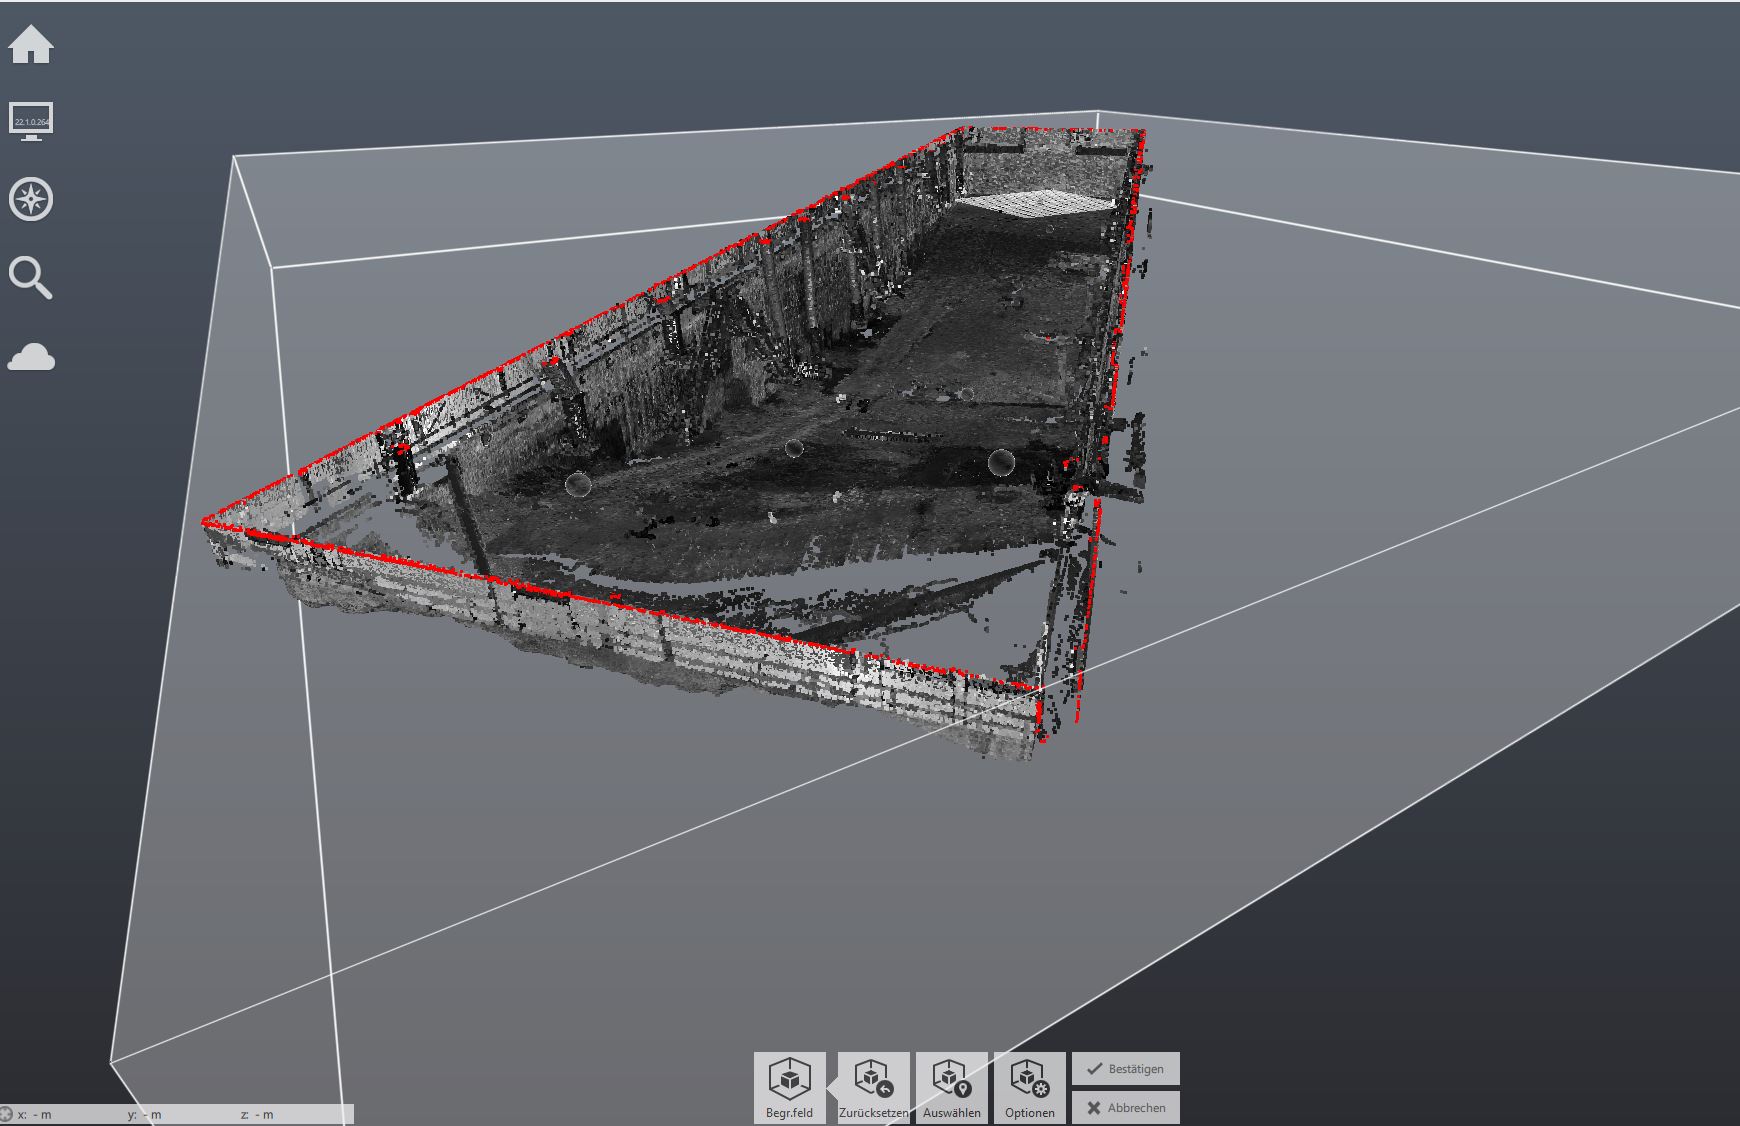This screenshot has height=1126, width=1740.
Task: Select the rightmost scan position sphere
Action: 1001,462
